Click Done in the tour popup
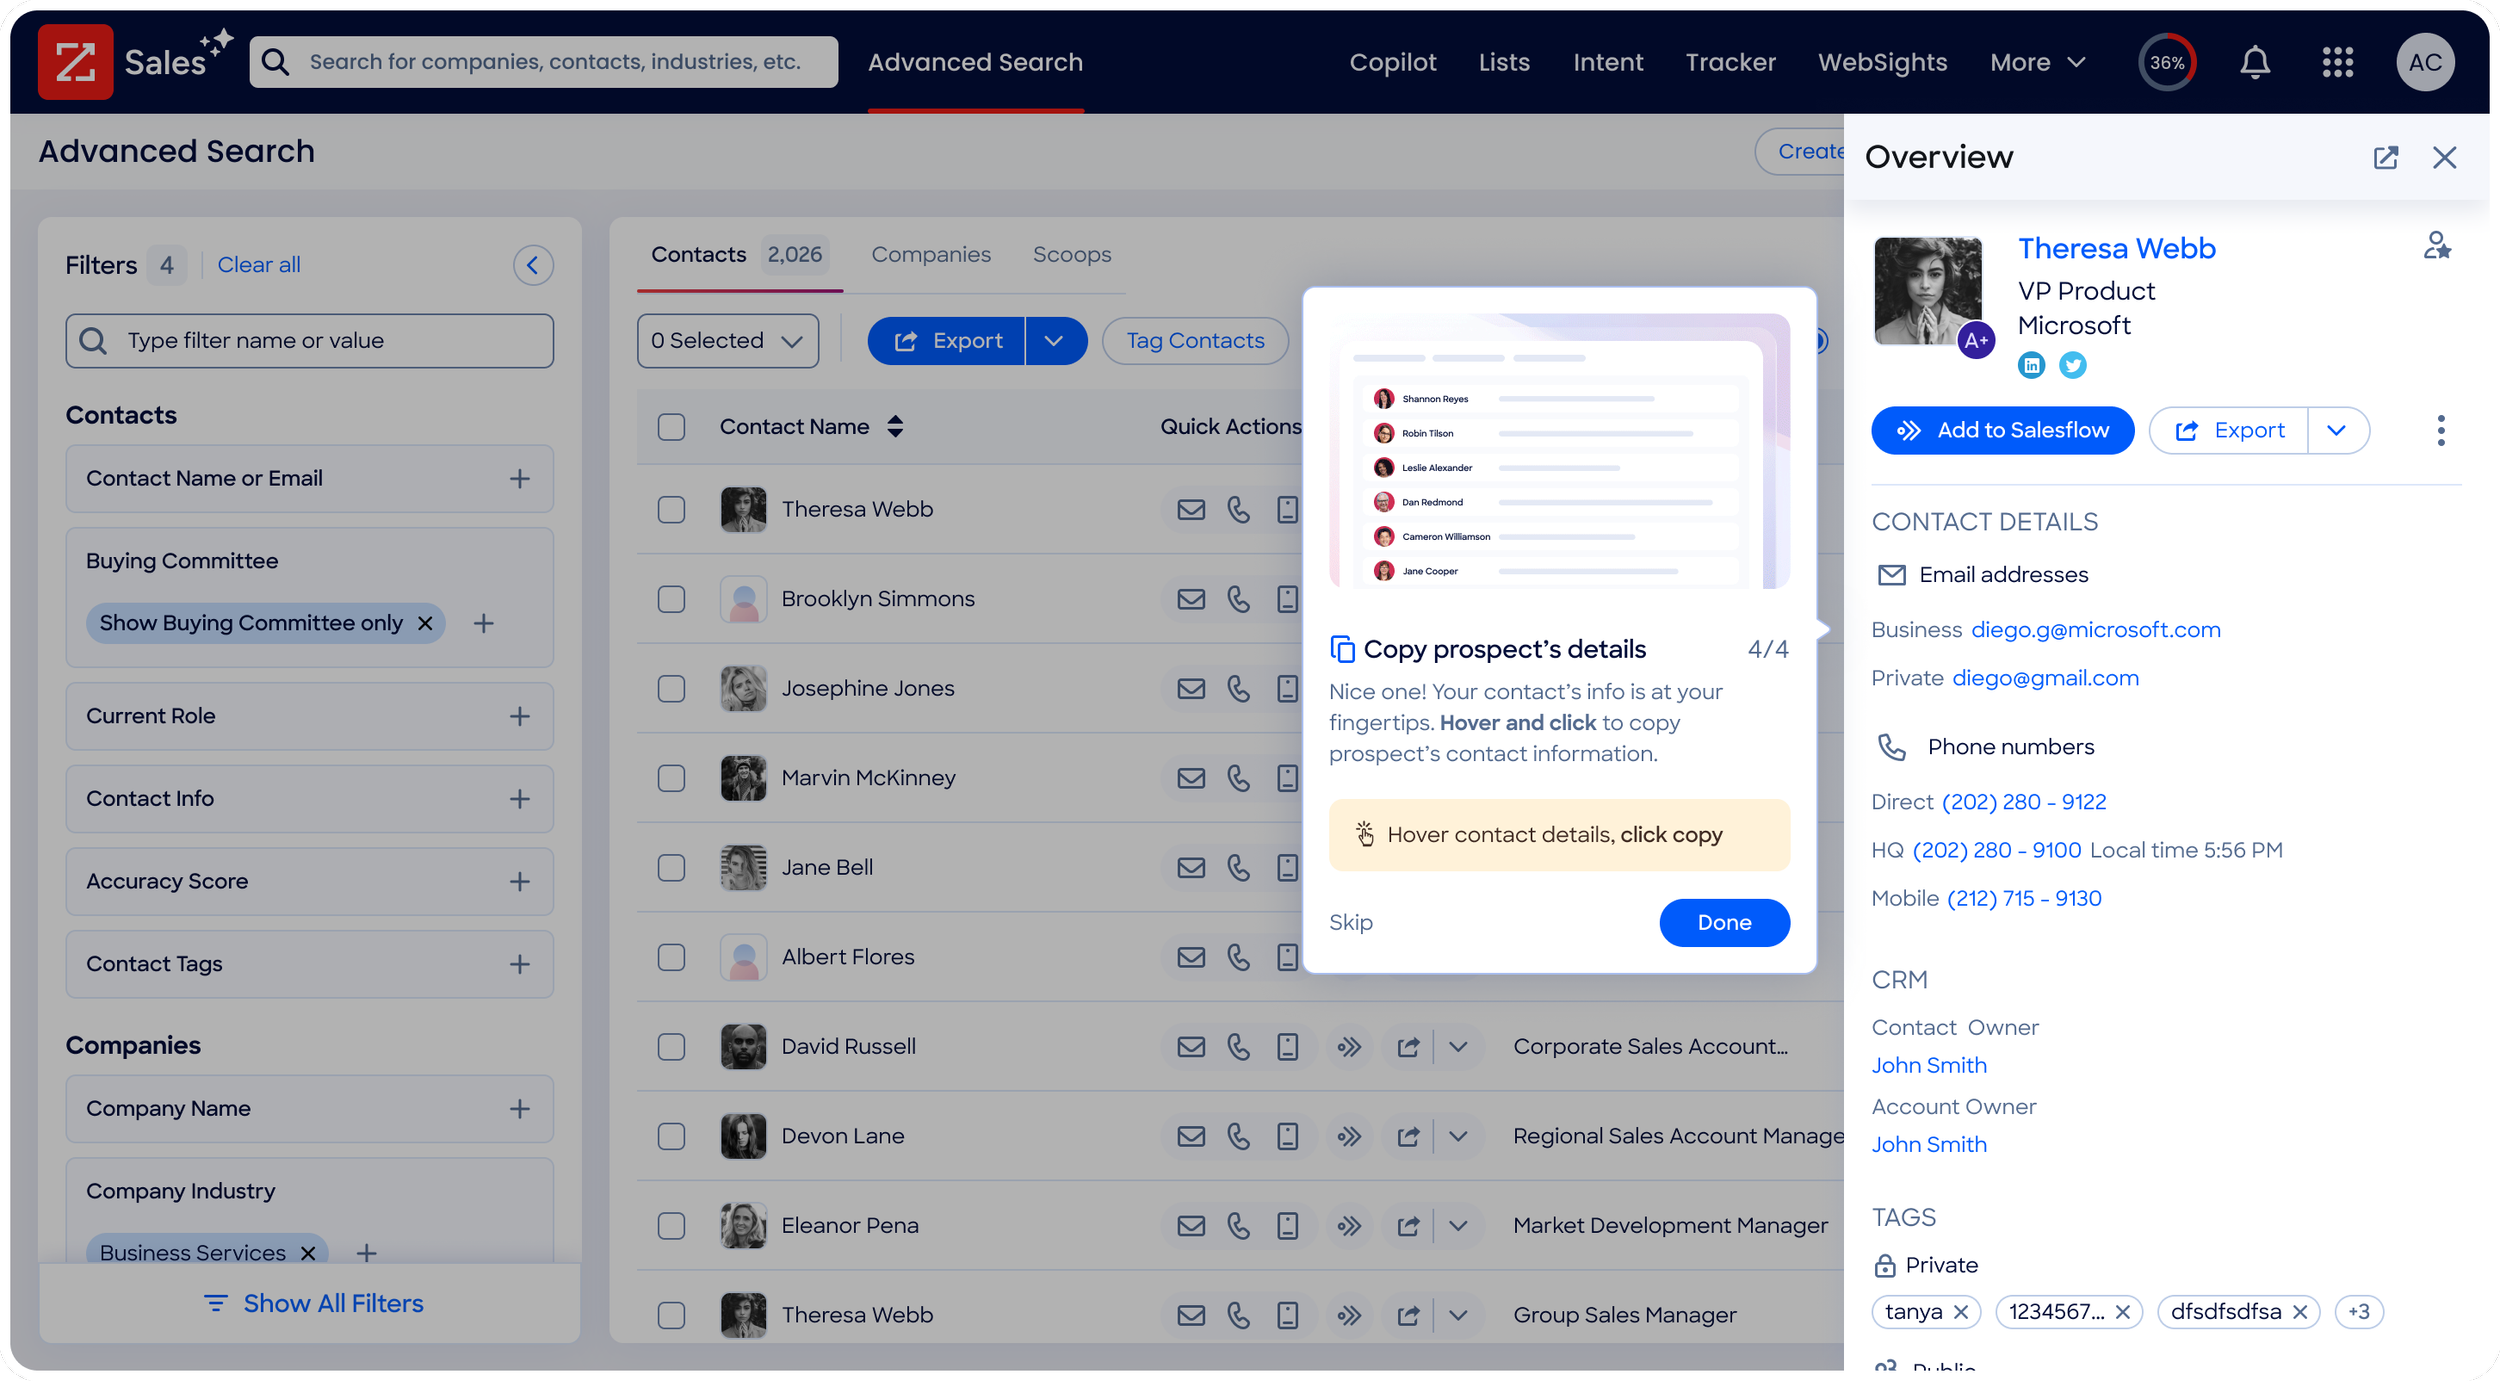This screenshot has width=2500, height=1381. coord(1723,922)
